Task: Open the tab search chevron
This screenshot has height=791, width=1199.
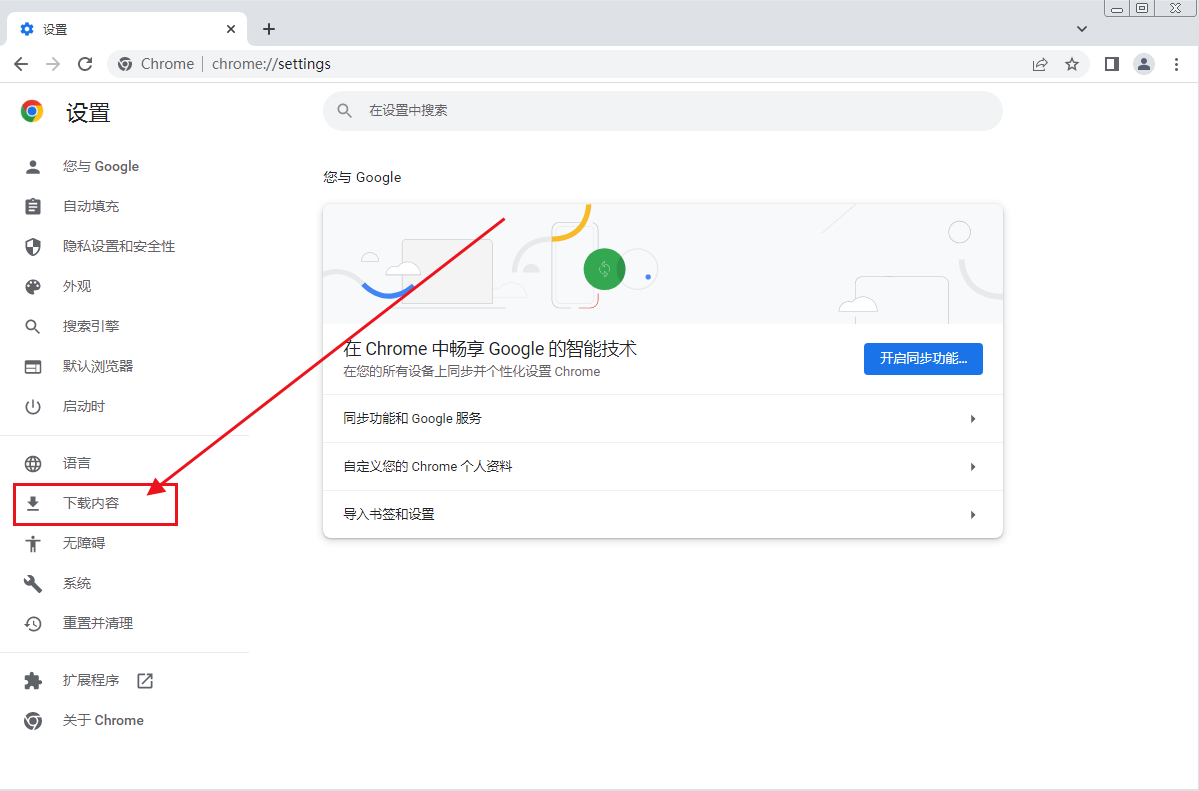Action: [x=1081, y=29]
